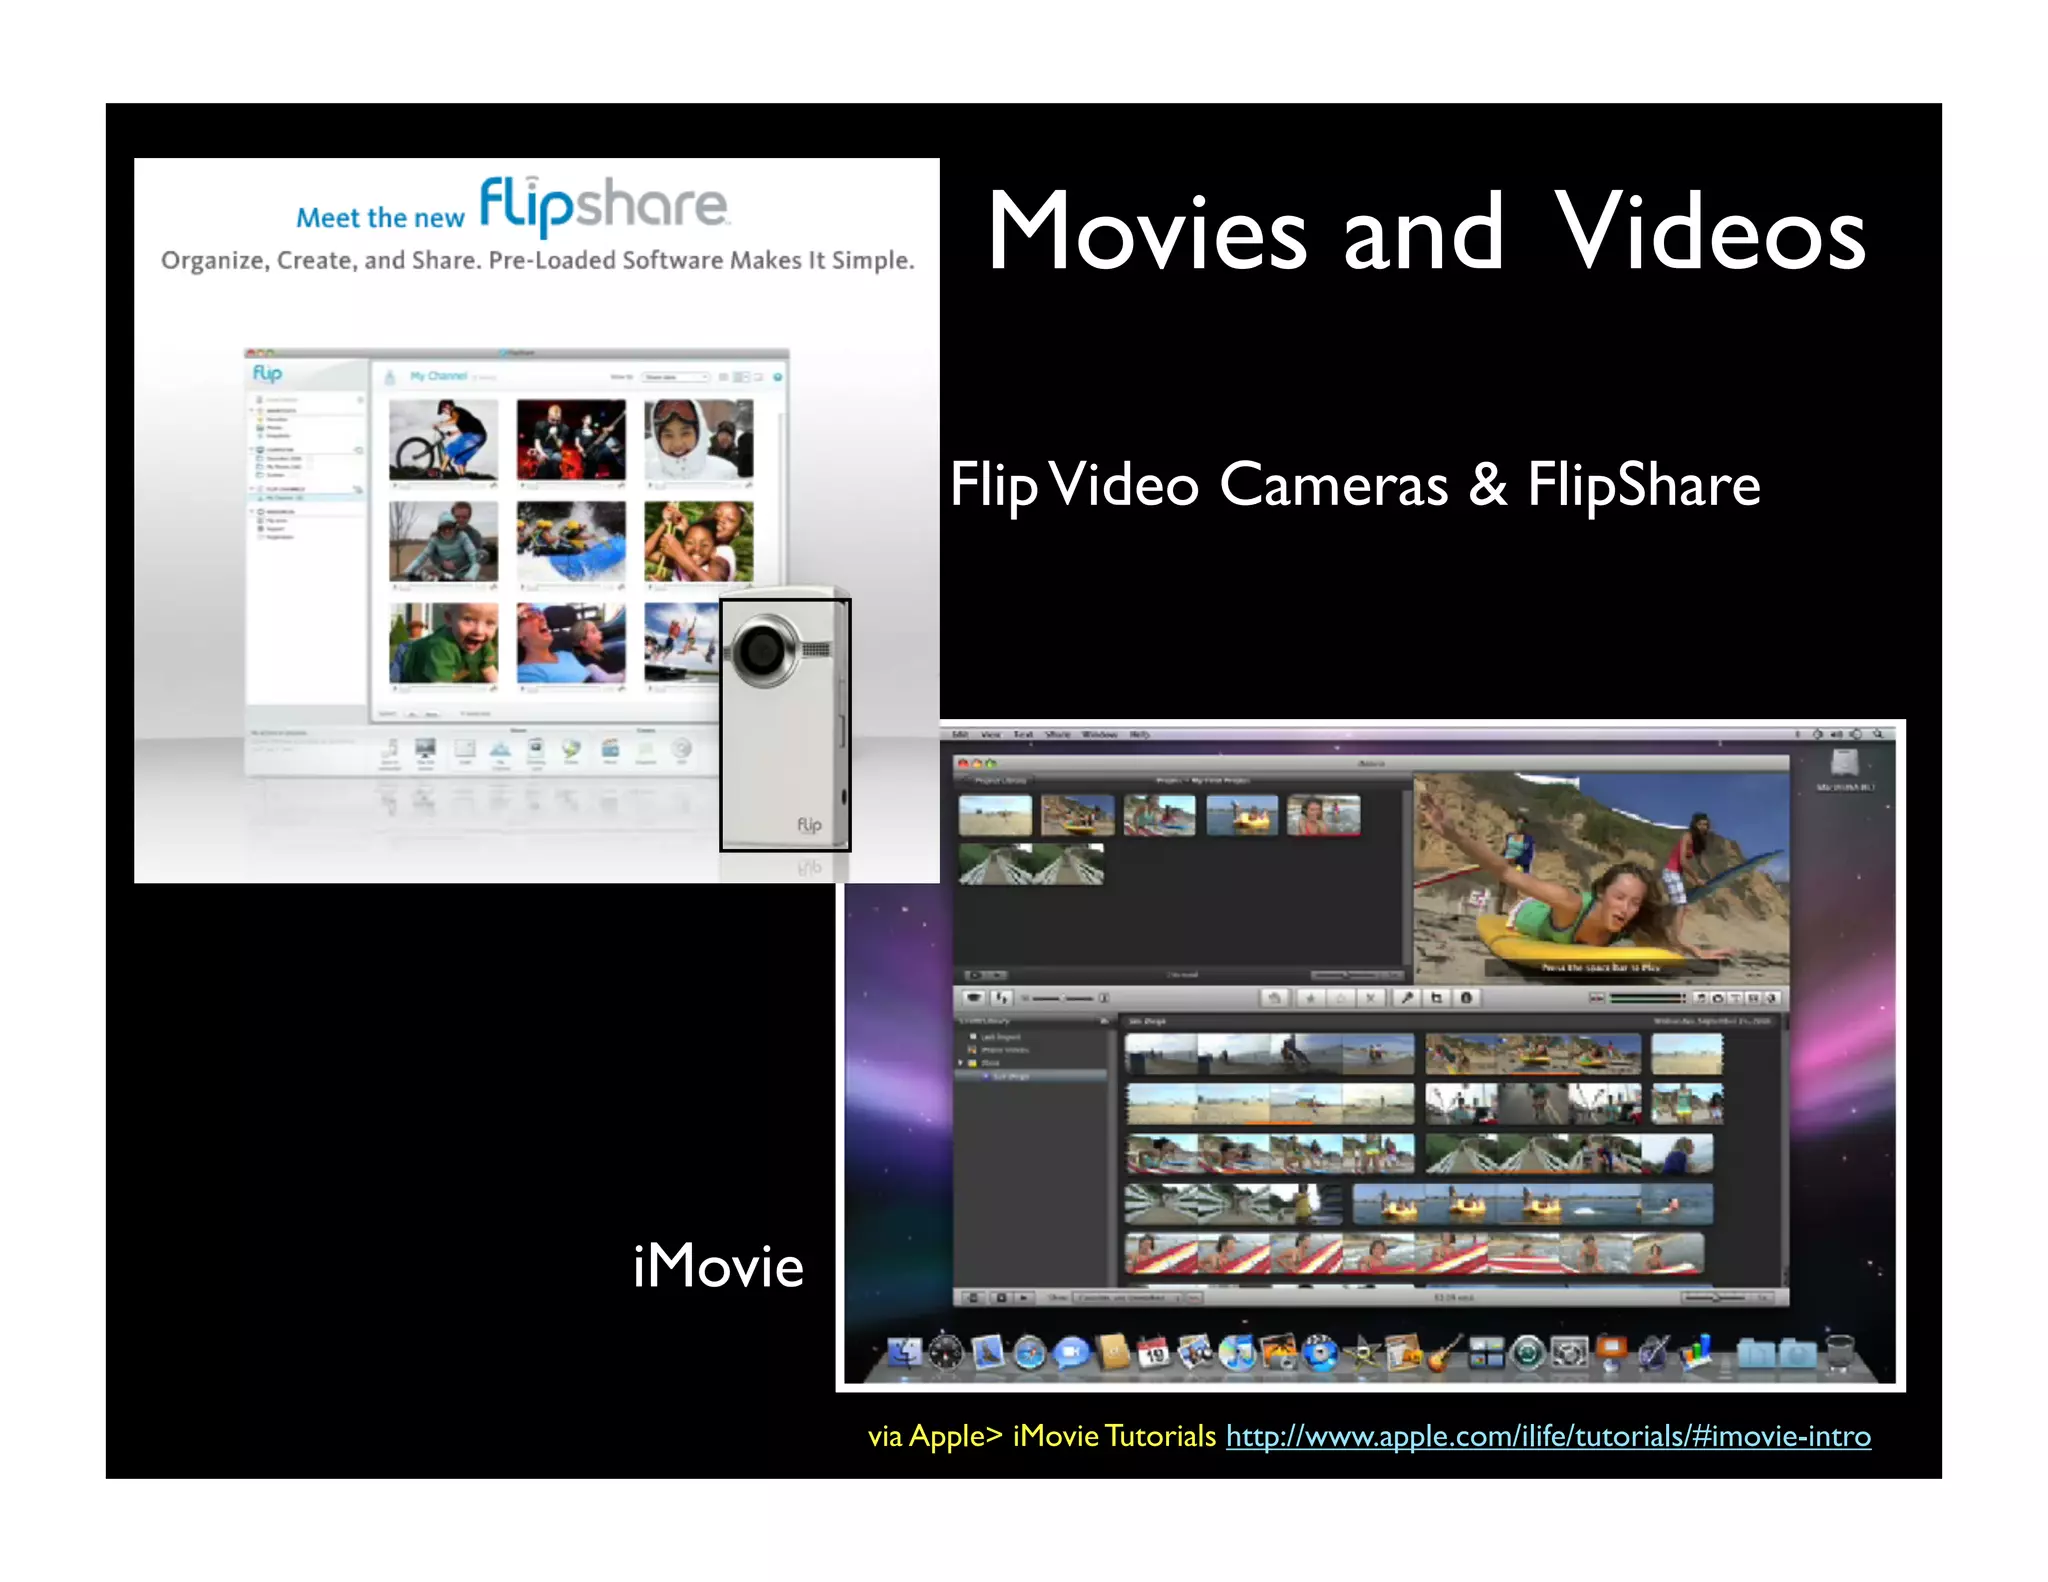Open the photos browser camera icon
Screen dimensions: 2048x1582
[x=1718, y=998]
